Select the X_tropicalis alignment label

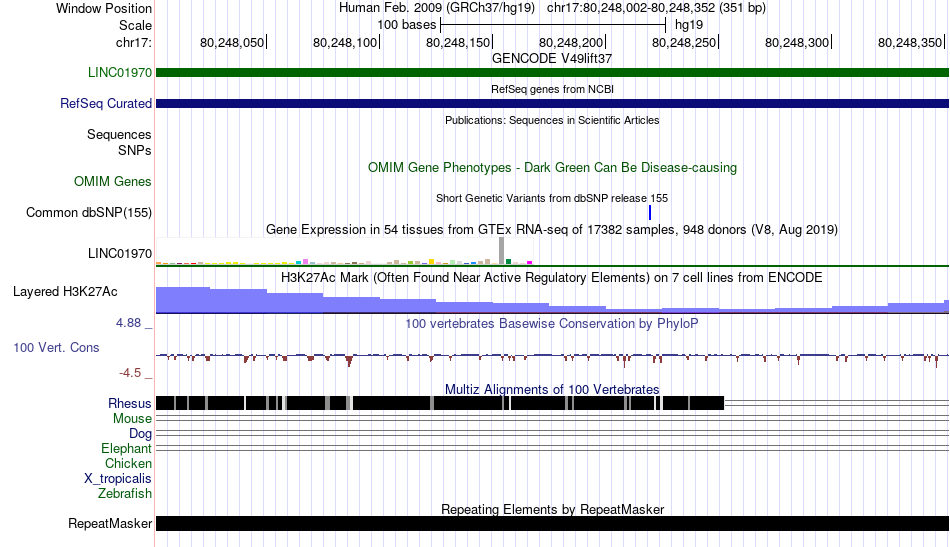click(118, 479)
